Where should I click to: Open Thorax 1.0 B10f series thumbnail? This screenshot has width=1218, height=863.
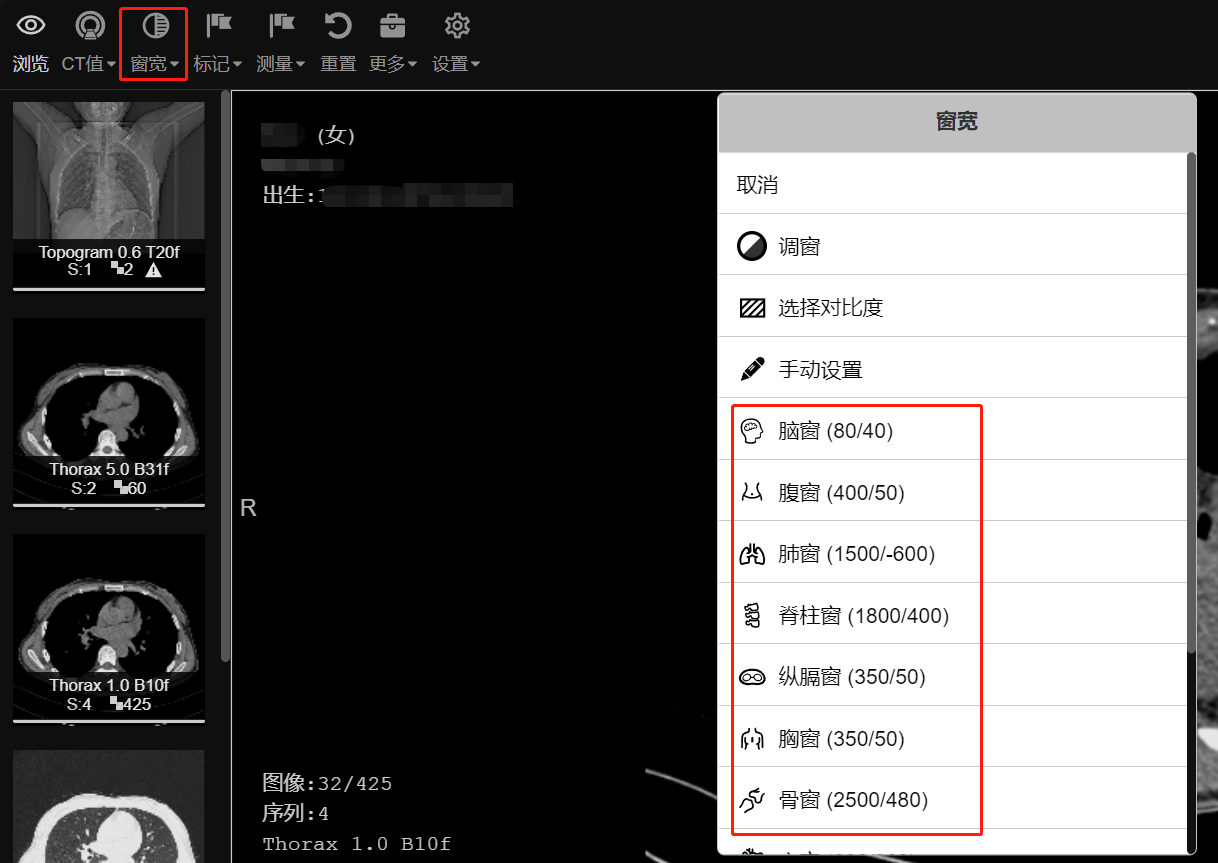click(108, 627)
